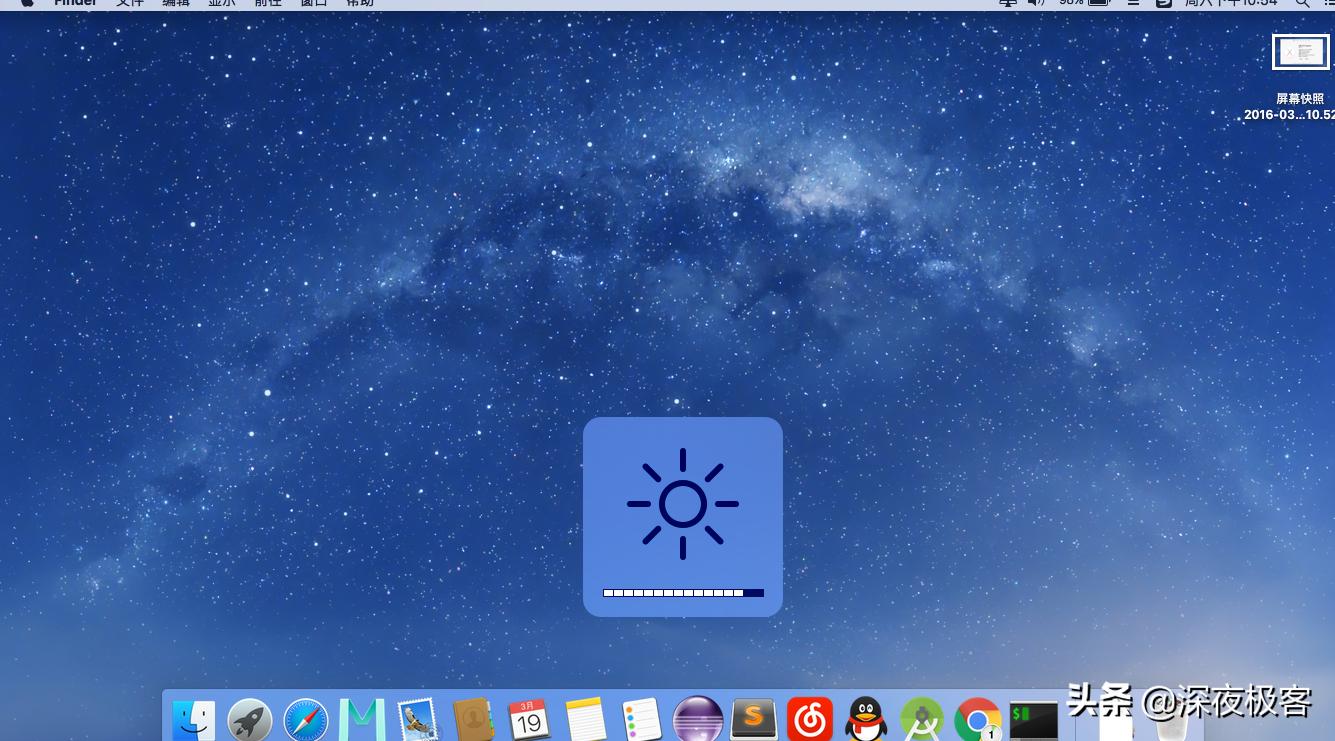The height and width of the screenshot is (741, 1335).
Task: Launch Android Studio from the Dock
Action: 922,719
